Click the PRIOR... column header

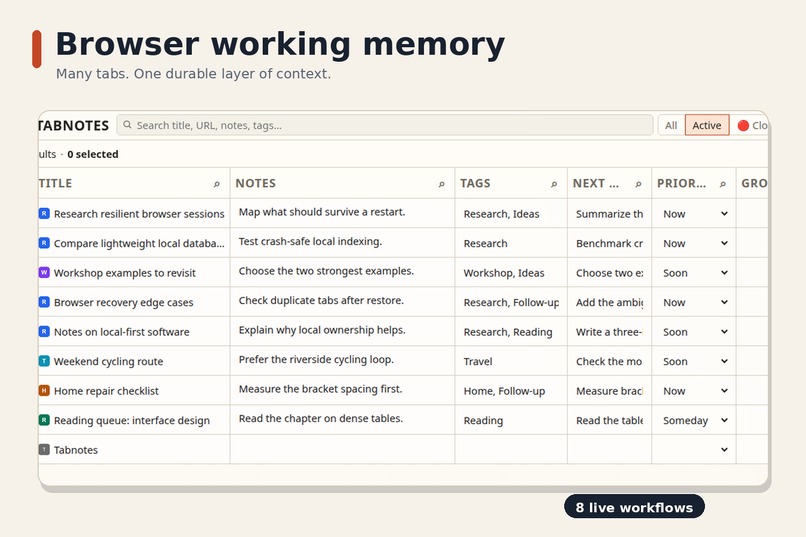coord(694,183)
